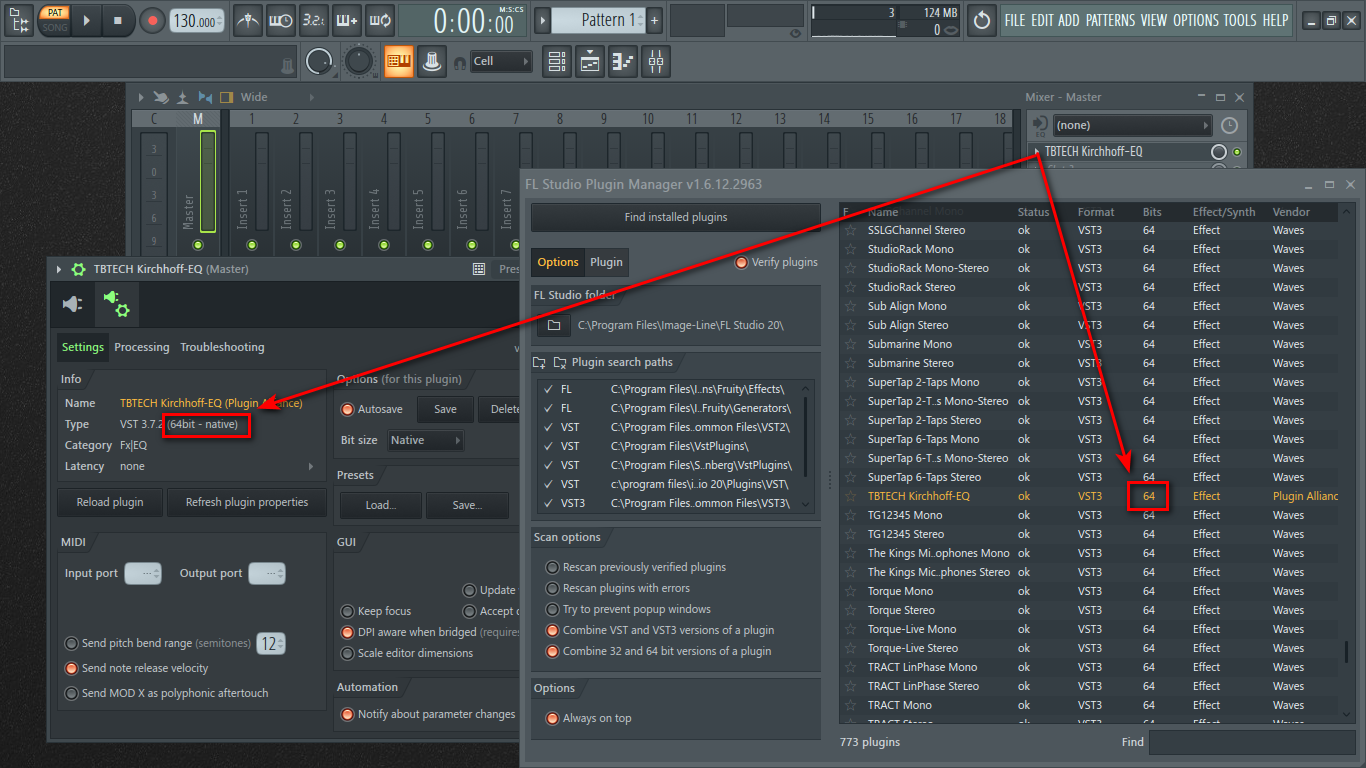Toggle the metronome in the top toolbar
Image resolution: width=1366 pixels, height=768 pixels.
(248, 20)
